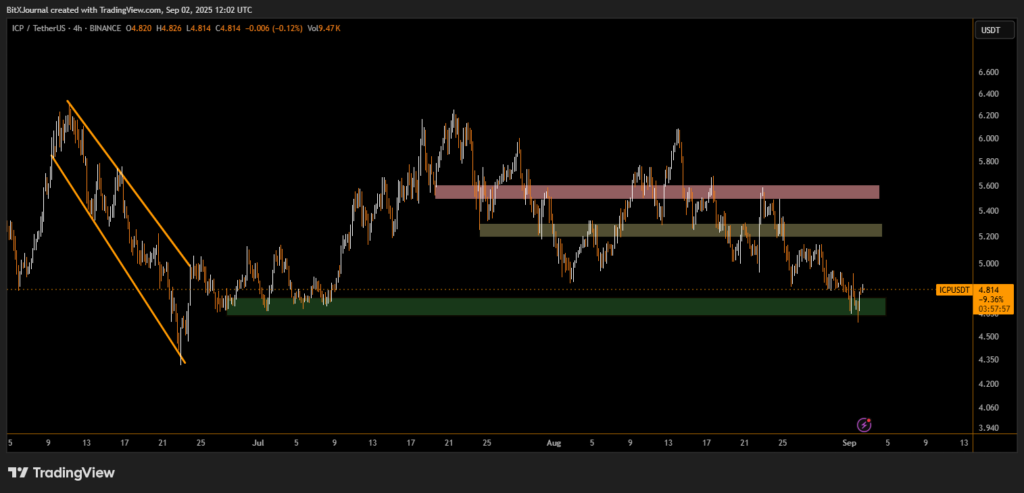Viewport: 1024px width, 493px height.
Task: Click the Vol 9.47K volume indicator text
Action: pyautogui.click(x=322, y=29)
